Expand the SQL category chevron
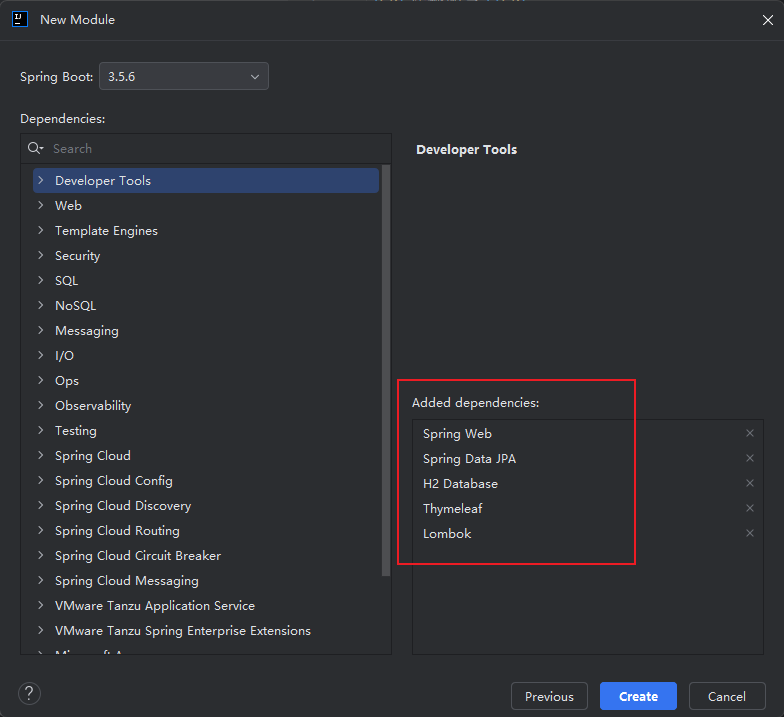This screenshot has height=717, width=784. tap(41, 280)
